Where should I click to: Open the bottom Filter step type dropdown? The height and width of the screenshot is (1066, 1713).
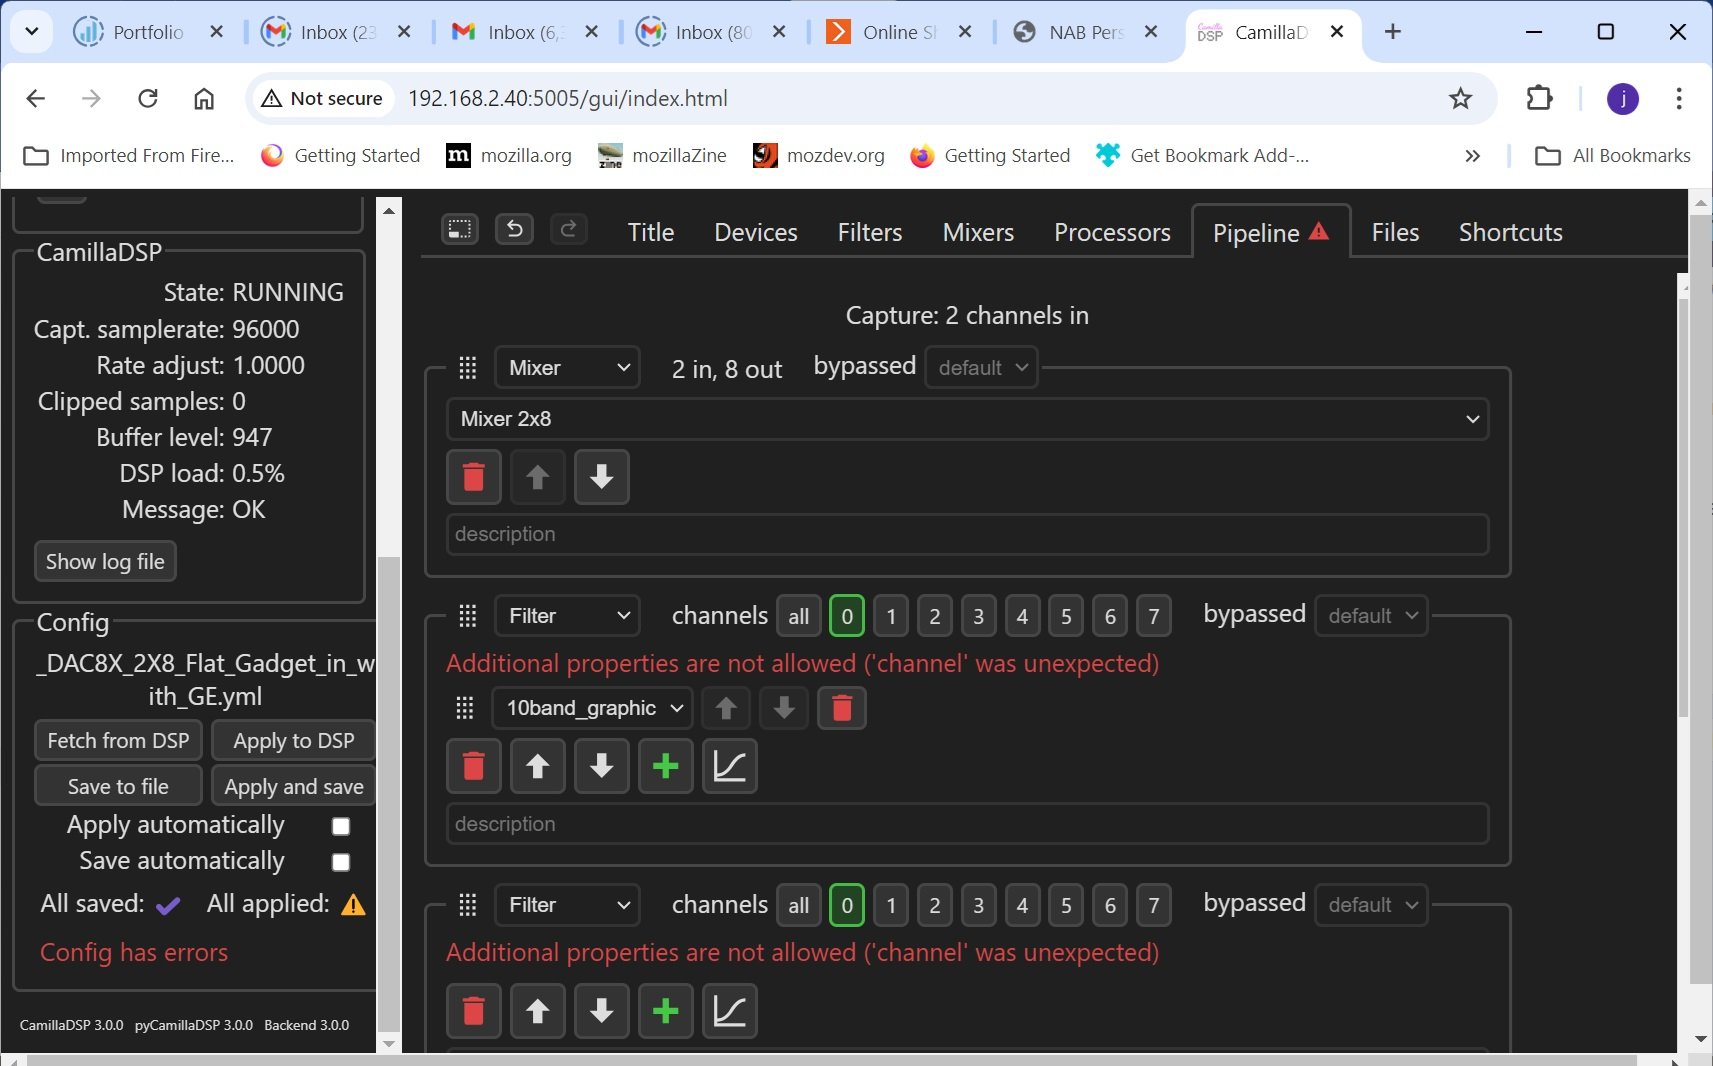[567, 905]
